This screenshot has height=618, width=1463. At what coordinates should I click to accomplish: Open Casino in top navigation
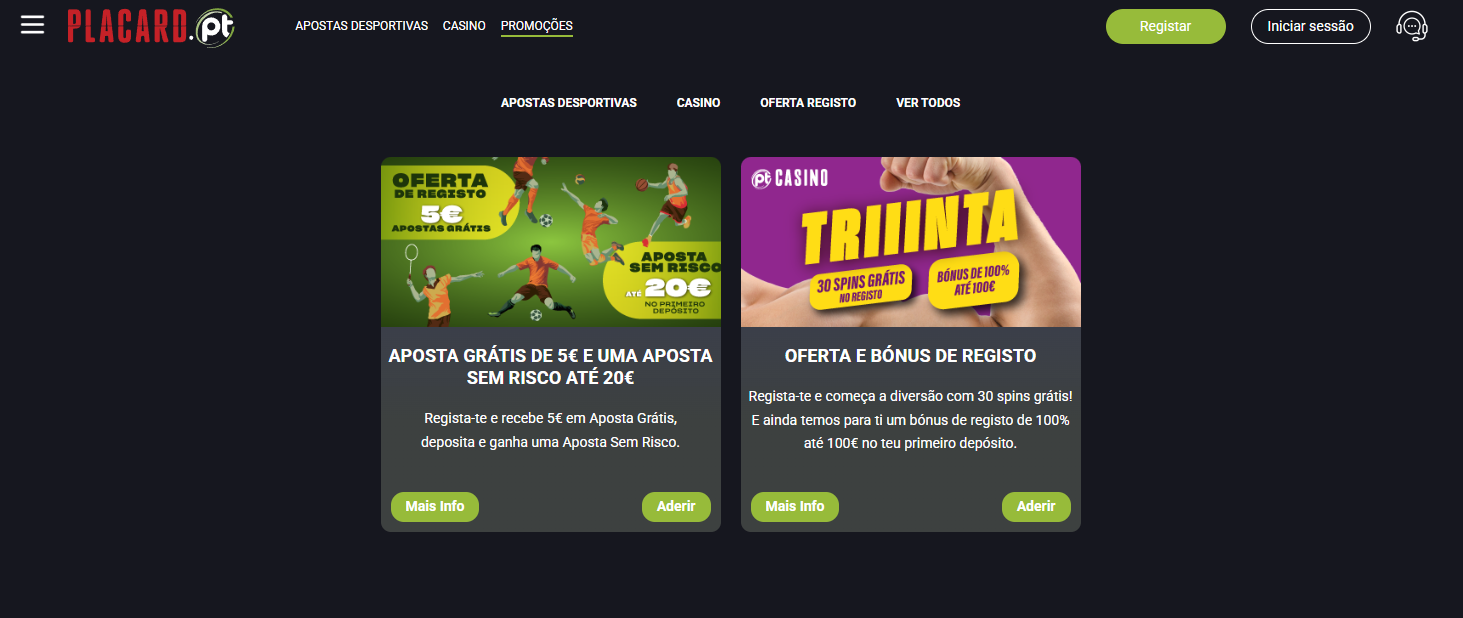464,26
